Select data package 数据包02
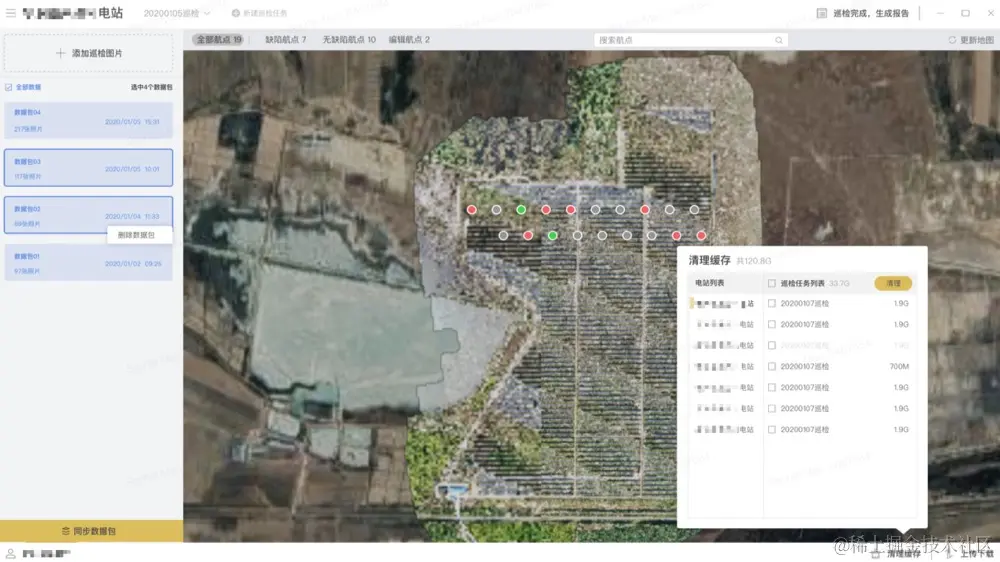 89,215
